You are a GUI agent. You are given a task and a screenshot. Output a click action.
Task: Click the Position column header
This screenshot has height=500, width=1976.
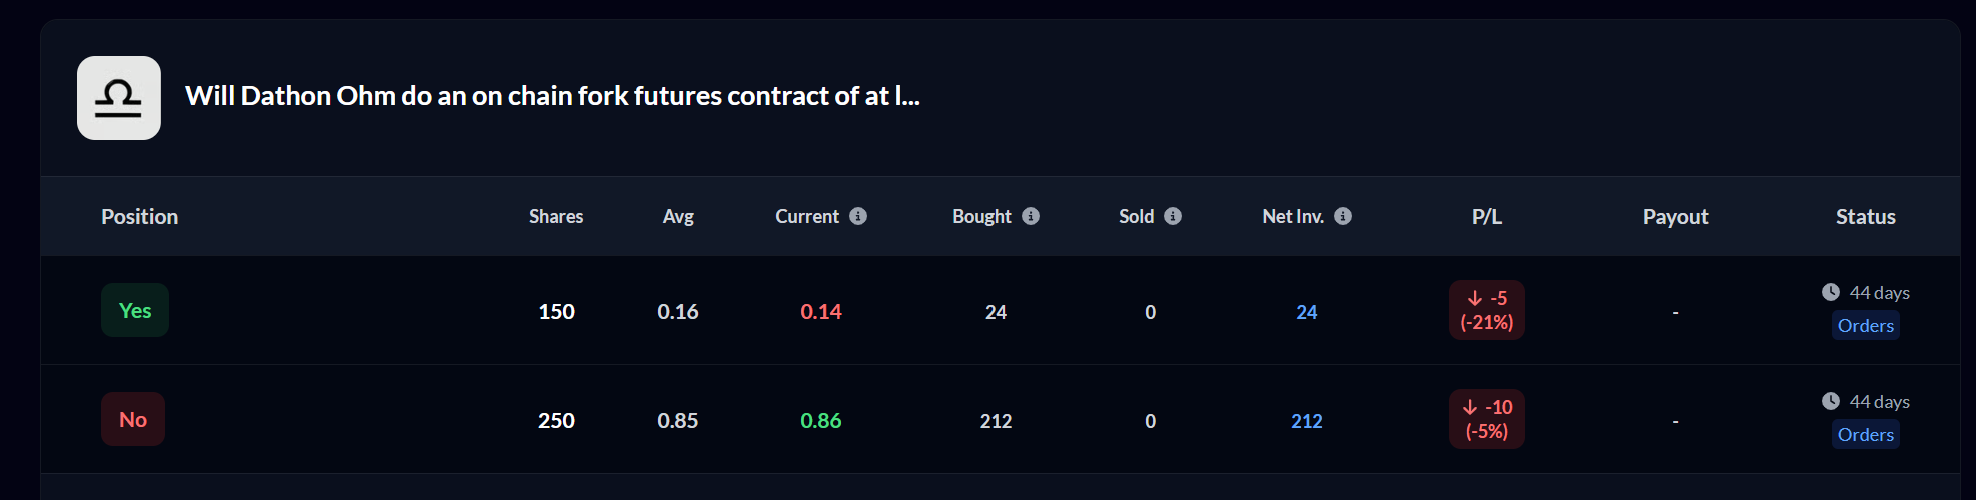(x=139, y=217)
